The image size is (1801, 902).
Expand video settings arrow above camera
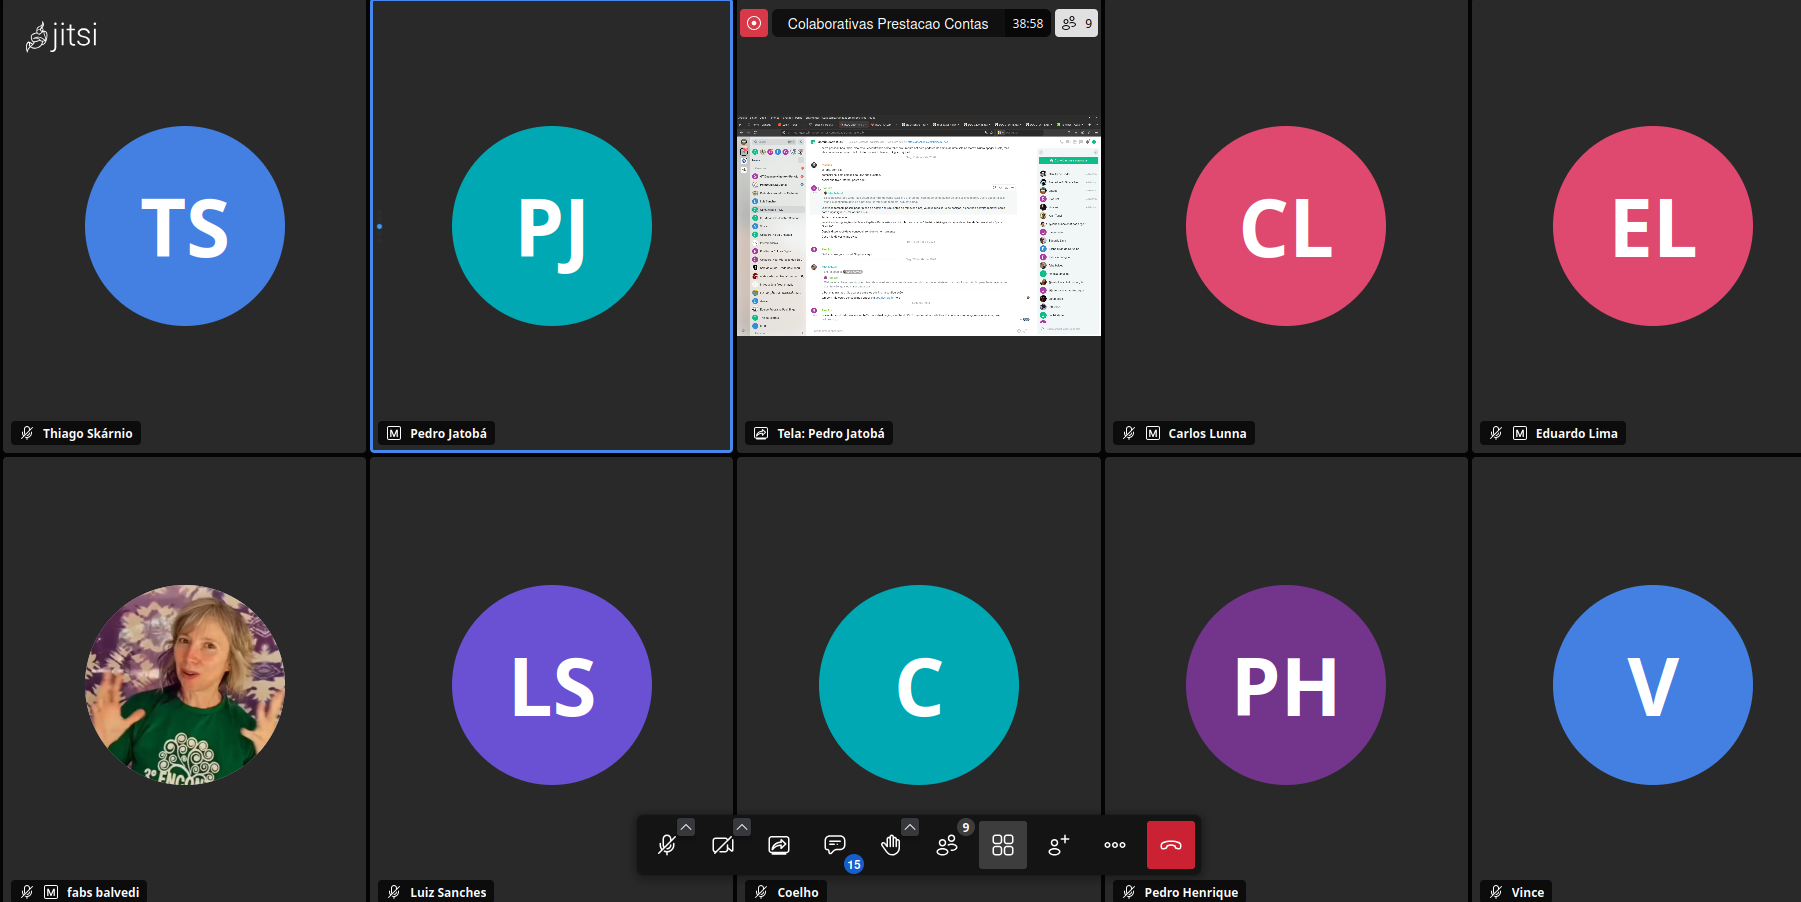click(x=742, y=827)
